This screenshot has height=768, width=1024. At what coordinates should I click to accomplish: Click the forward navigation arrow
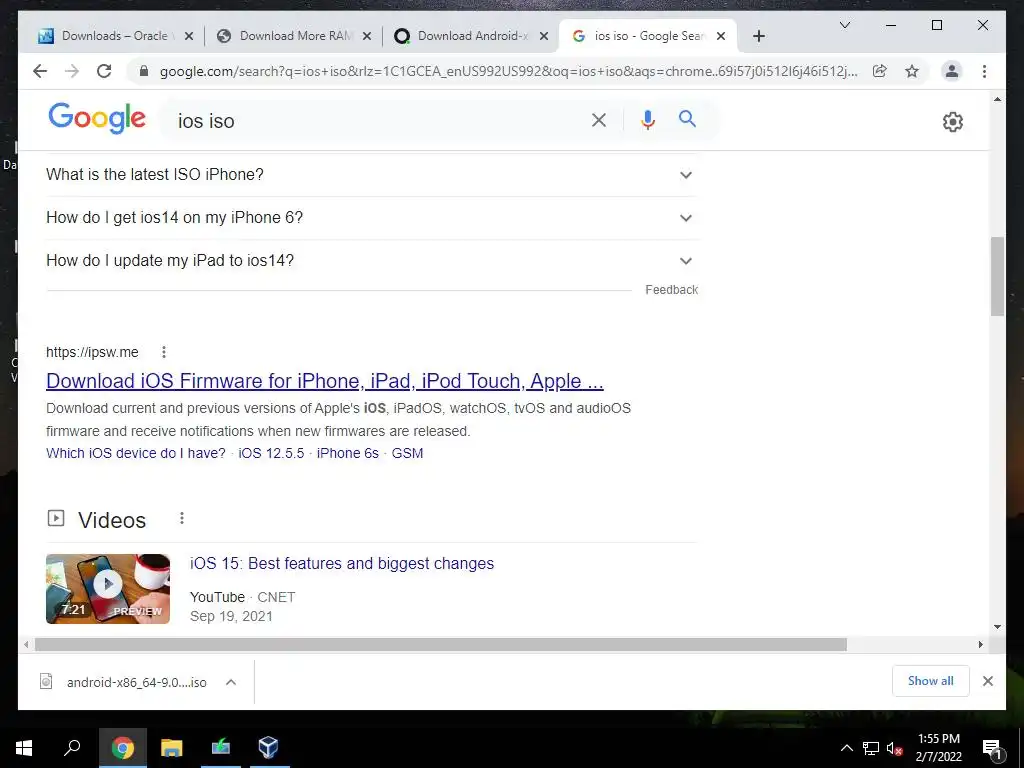[x=72, y=71]
